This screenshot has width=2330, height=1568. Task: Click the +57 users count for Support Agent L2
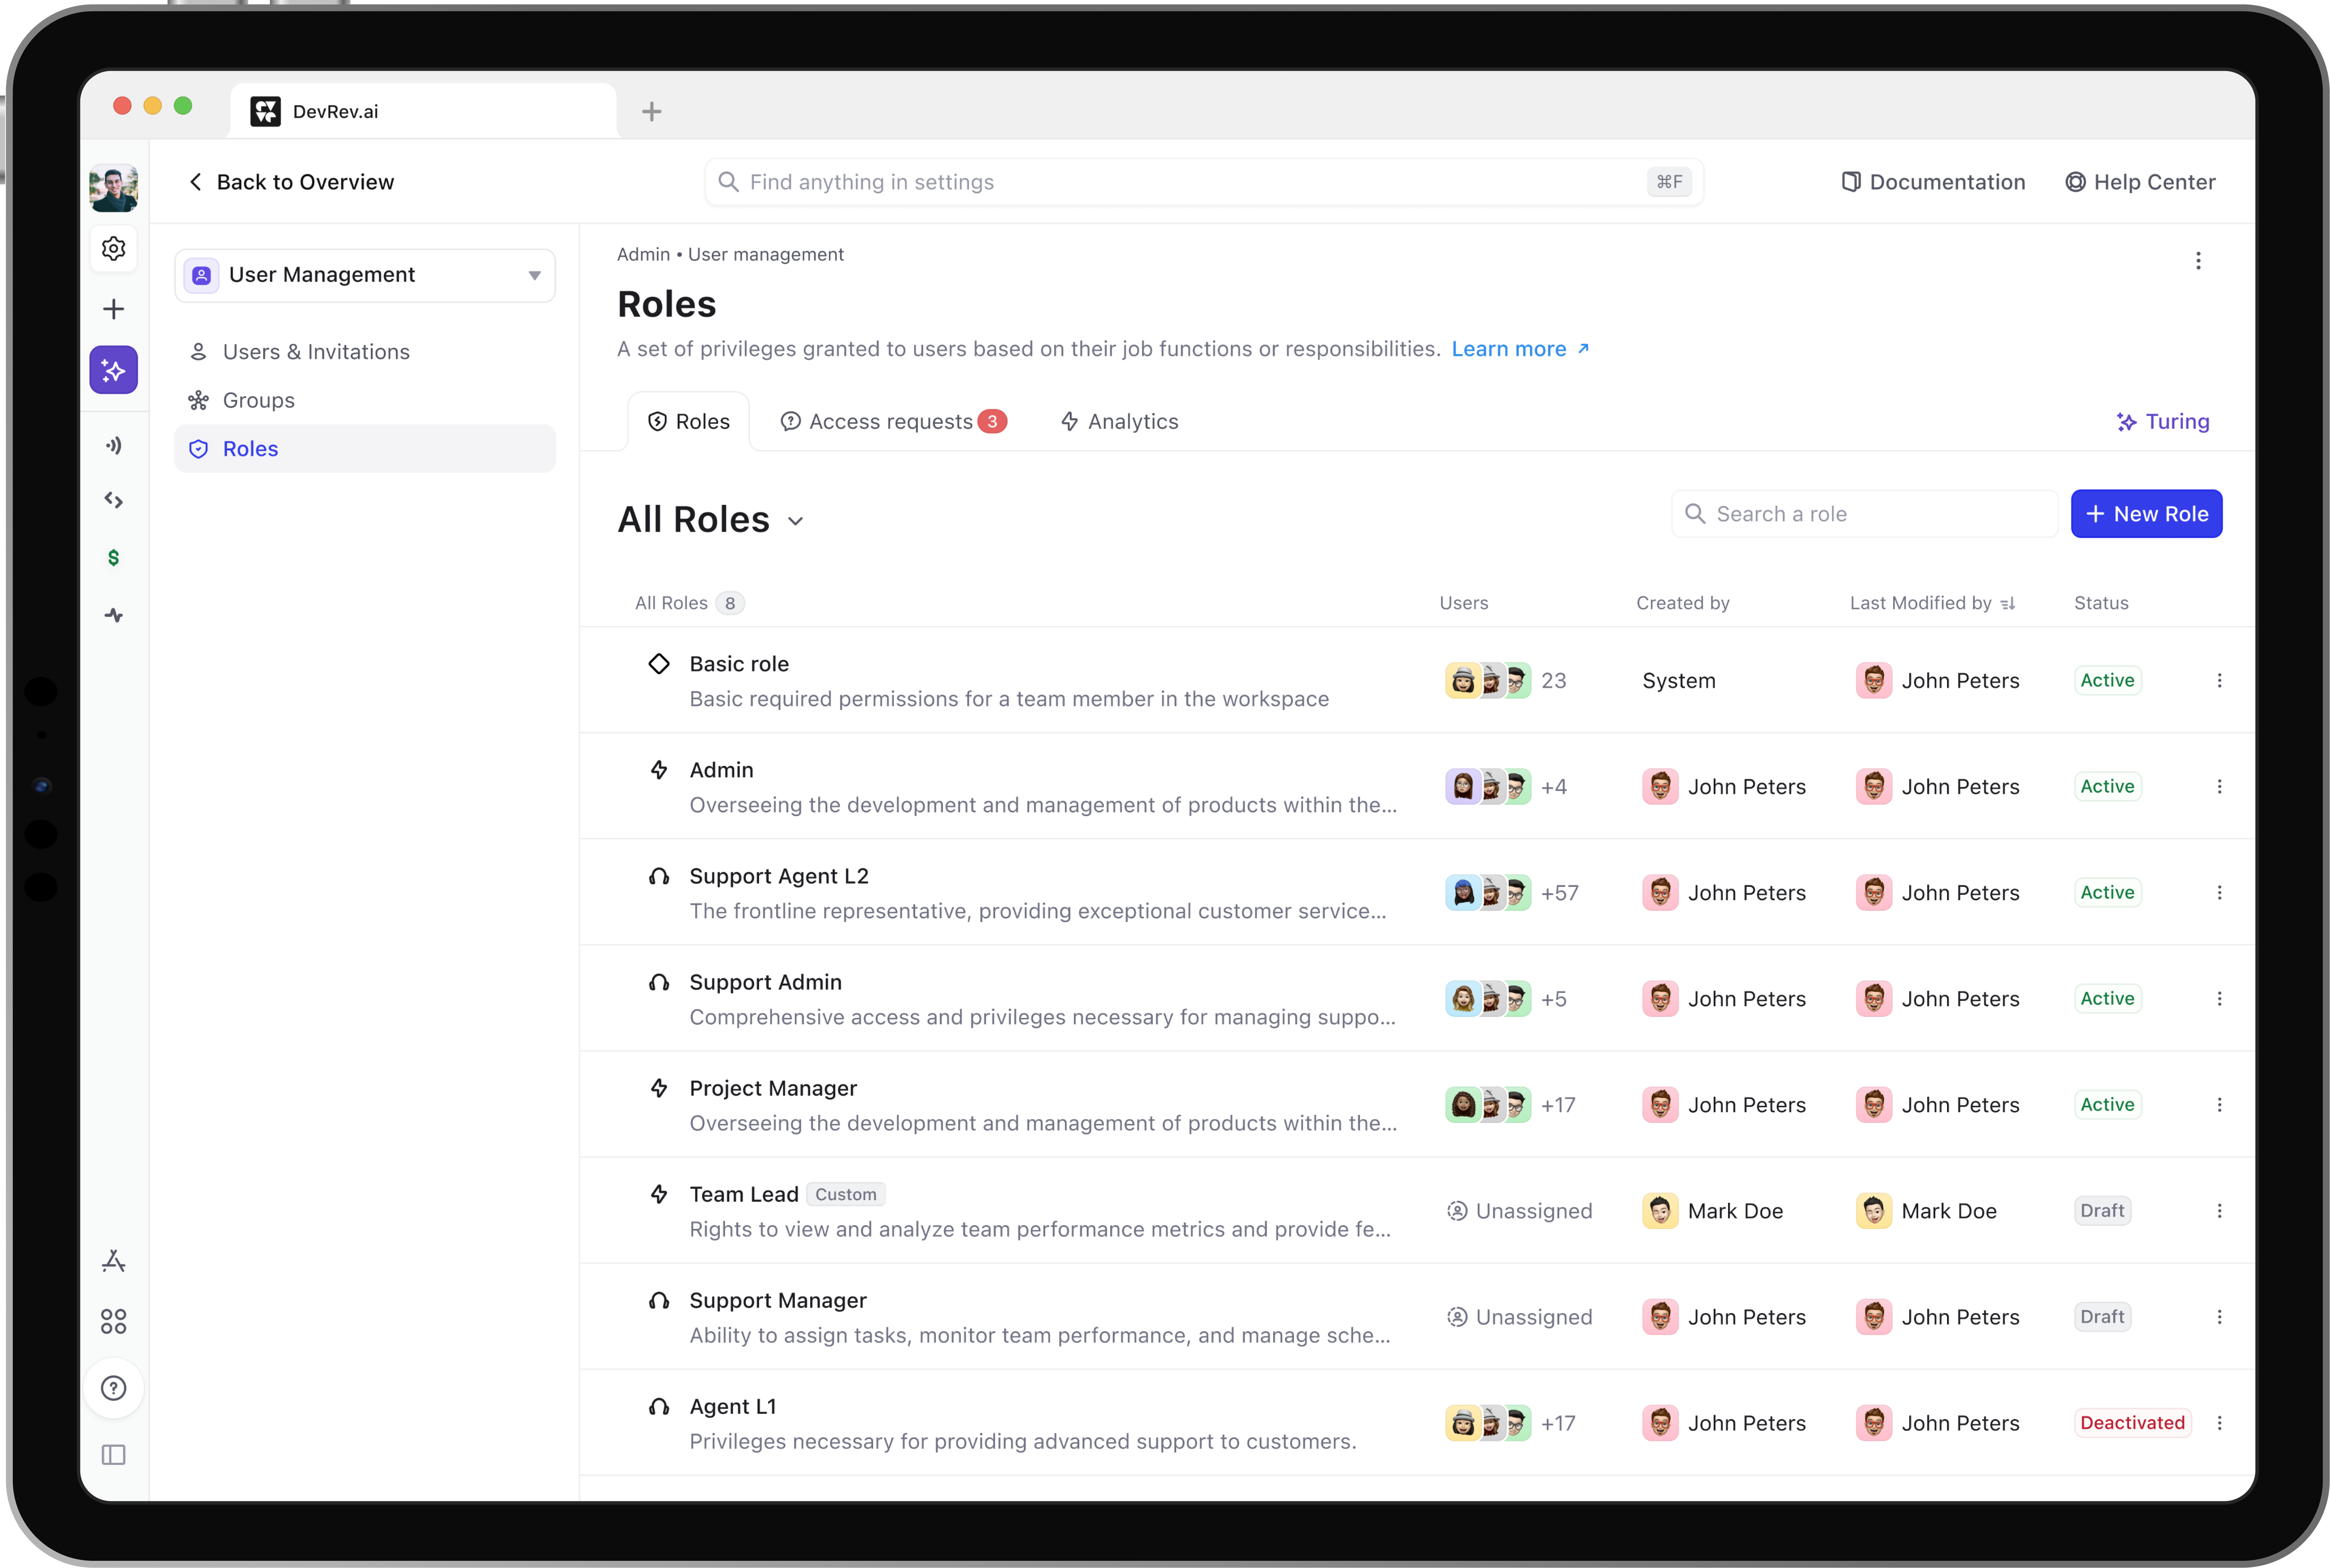coord(1559,893)
